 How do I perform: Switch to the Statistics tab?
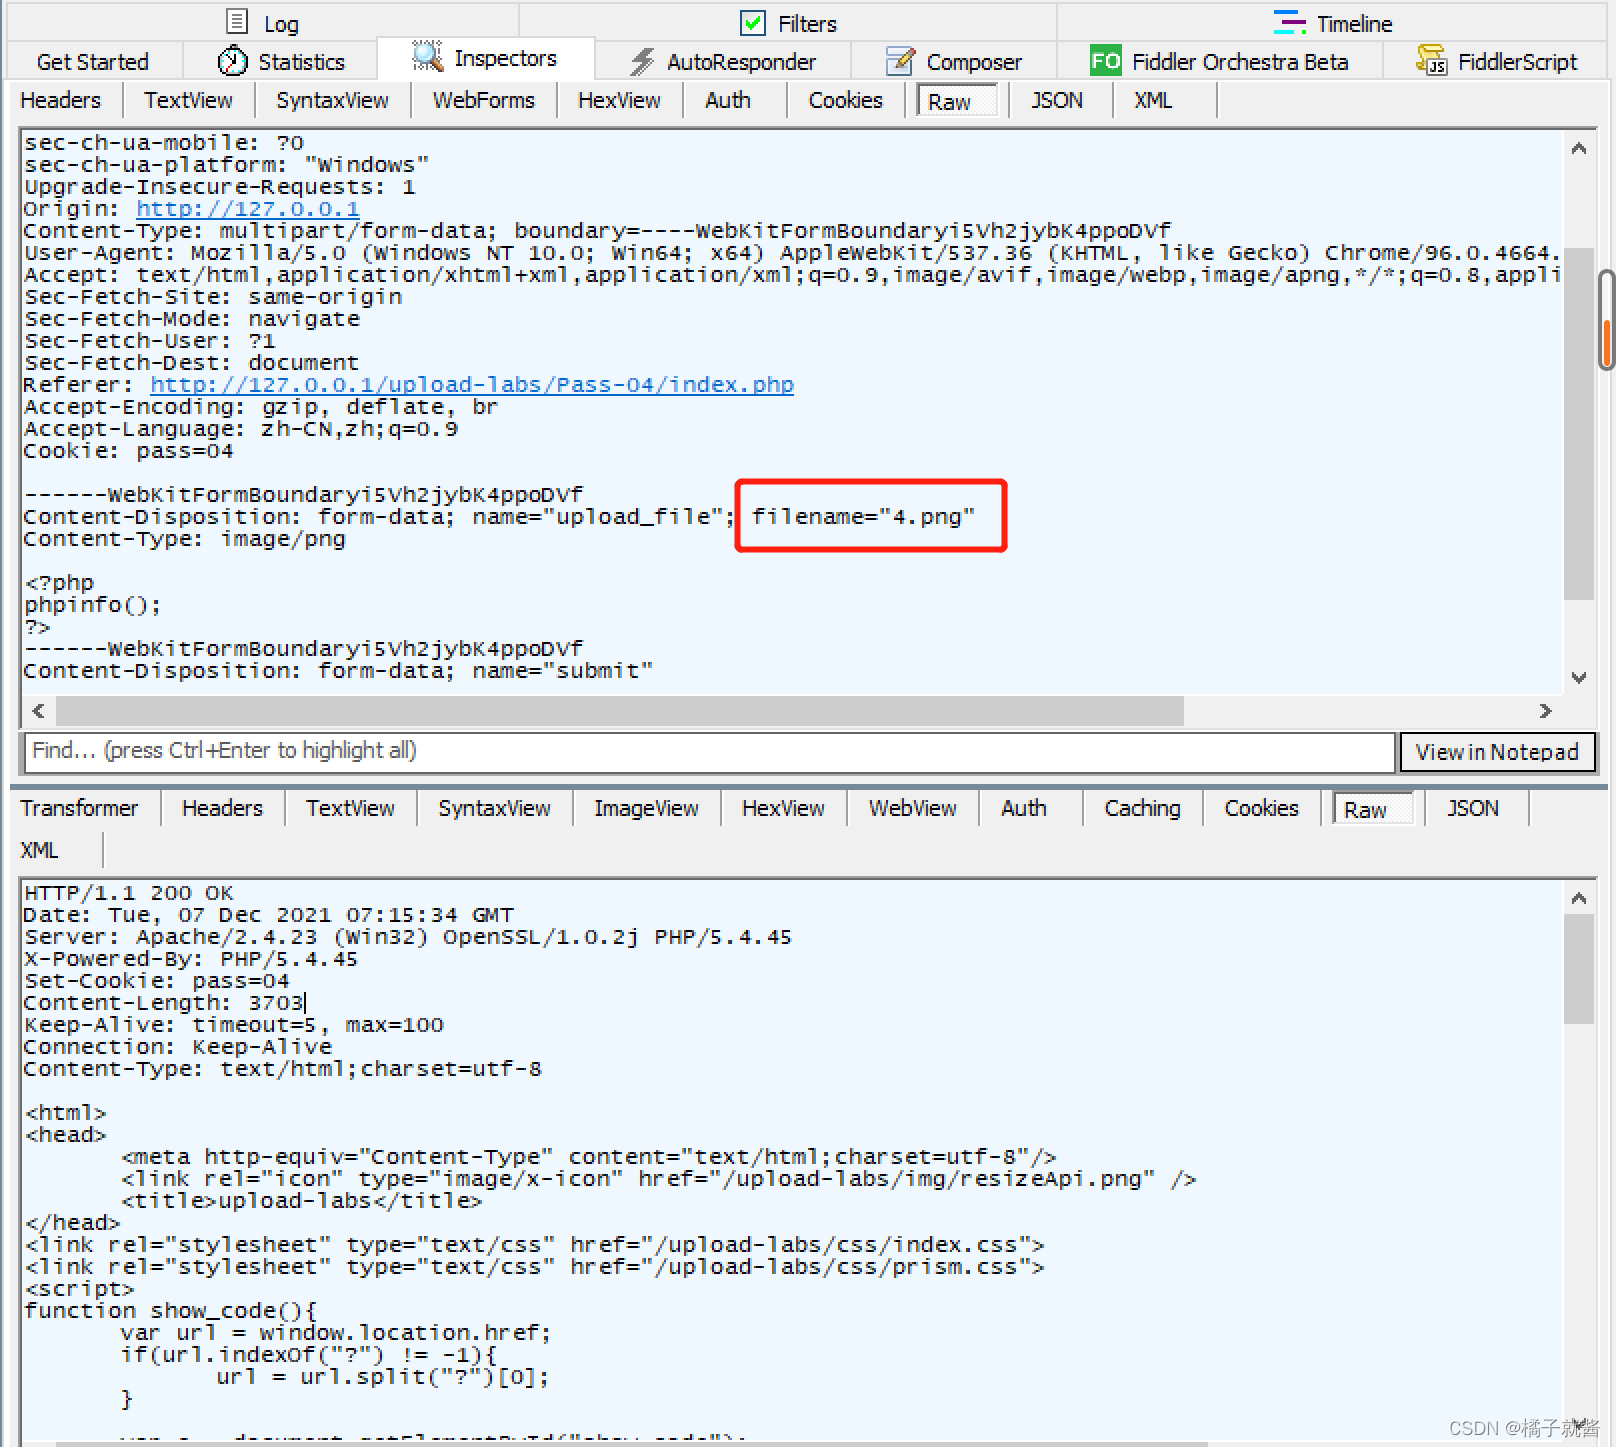[x=282, y=62]
